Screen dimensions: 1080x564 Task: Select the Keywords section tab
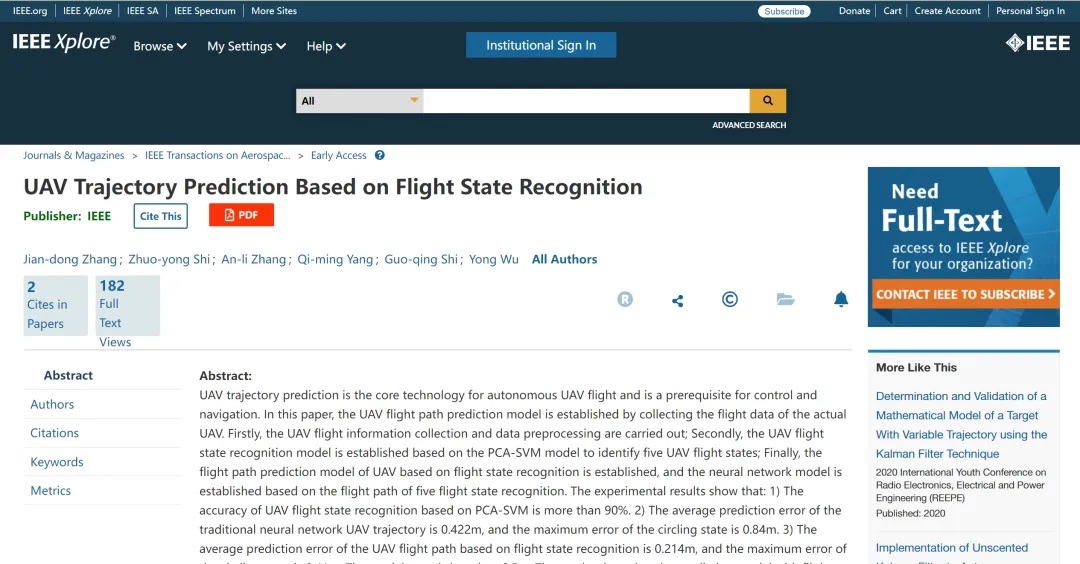click(x=57, y=462)
